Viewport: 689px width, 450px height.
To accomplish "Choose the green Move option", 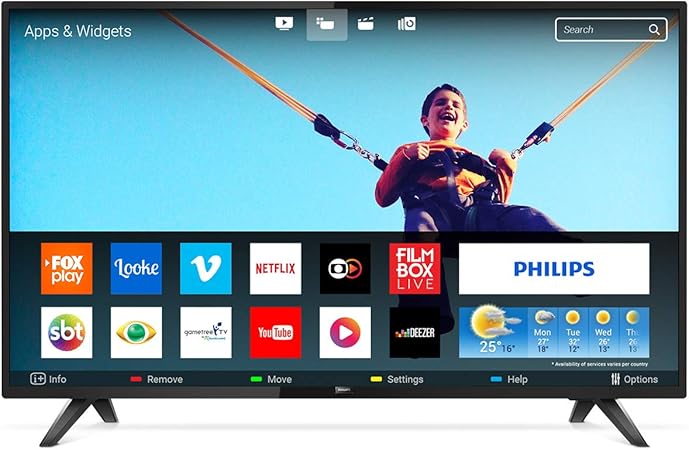I will coord(271,379).
